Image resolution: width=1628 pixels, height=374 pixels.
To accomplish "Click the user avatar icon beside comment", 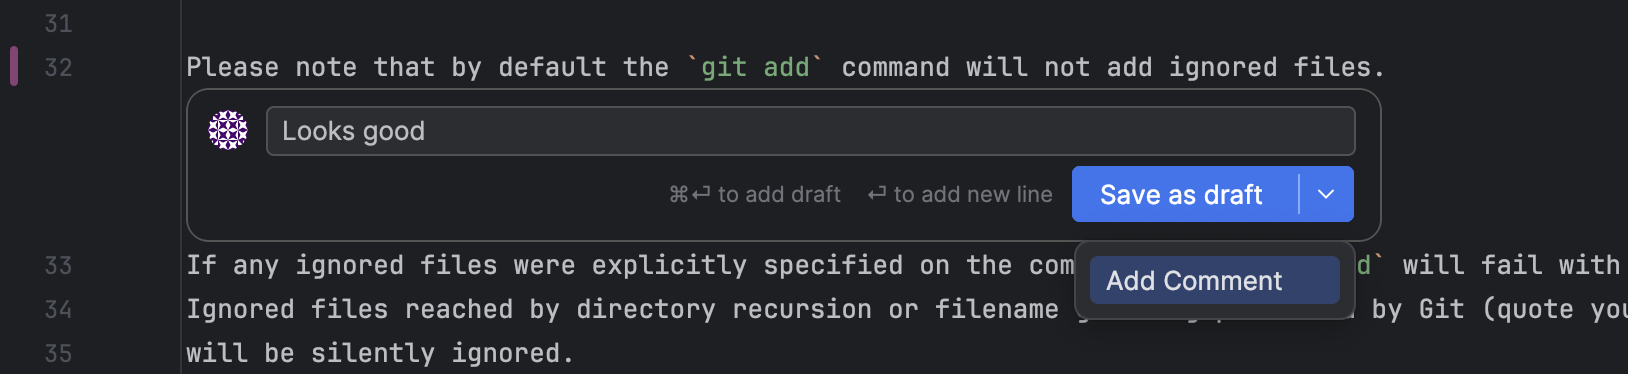I will click(228, 130).
